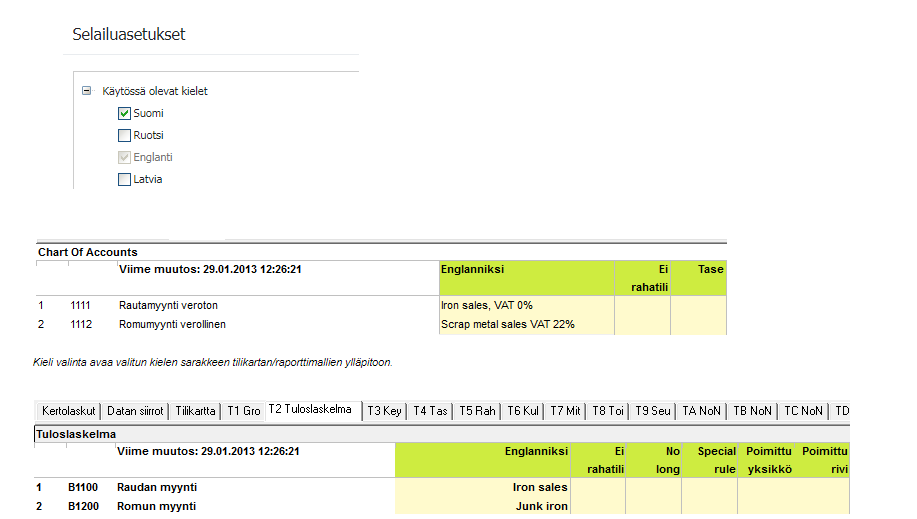Open the T9 Seu tab

[653, 411]
